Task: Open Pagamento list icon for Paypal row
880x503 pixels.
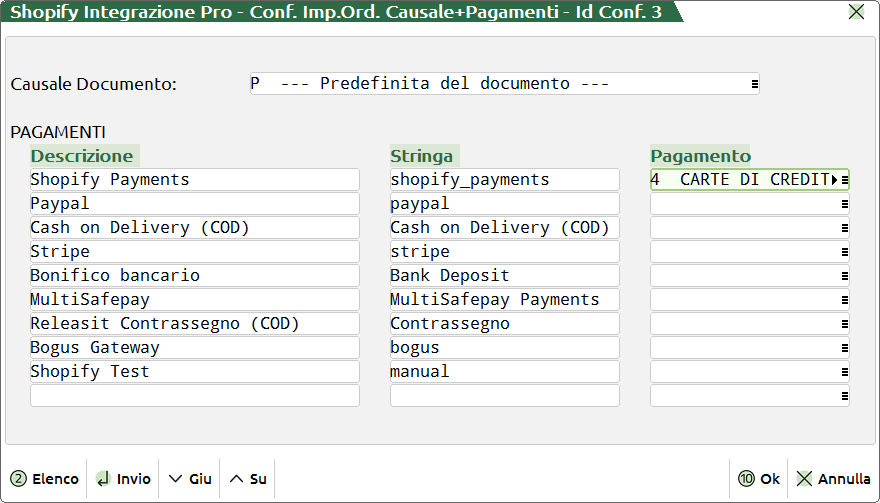Action: [x=844, y=204]
